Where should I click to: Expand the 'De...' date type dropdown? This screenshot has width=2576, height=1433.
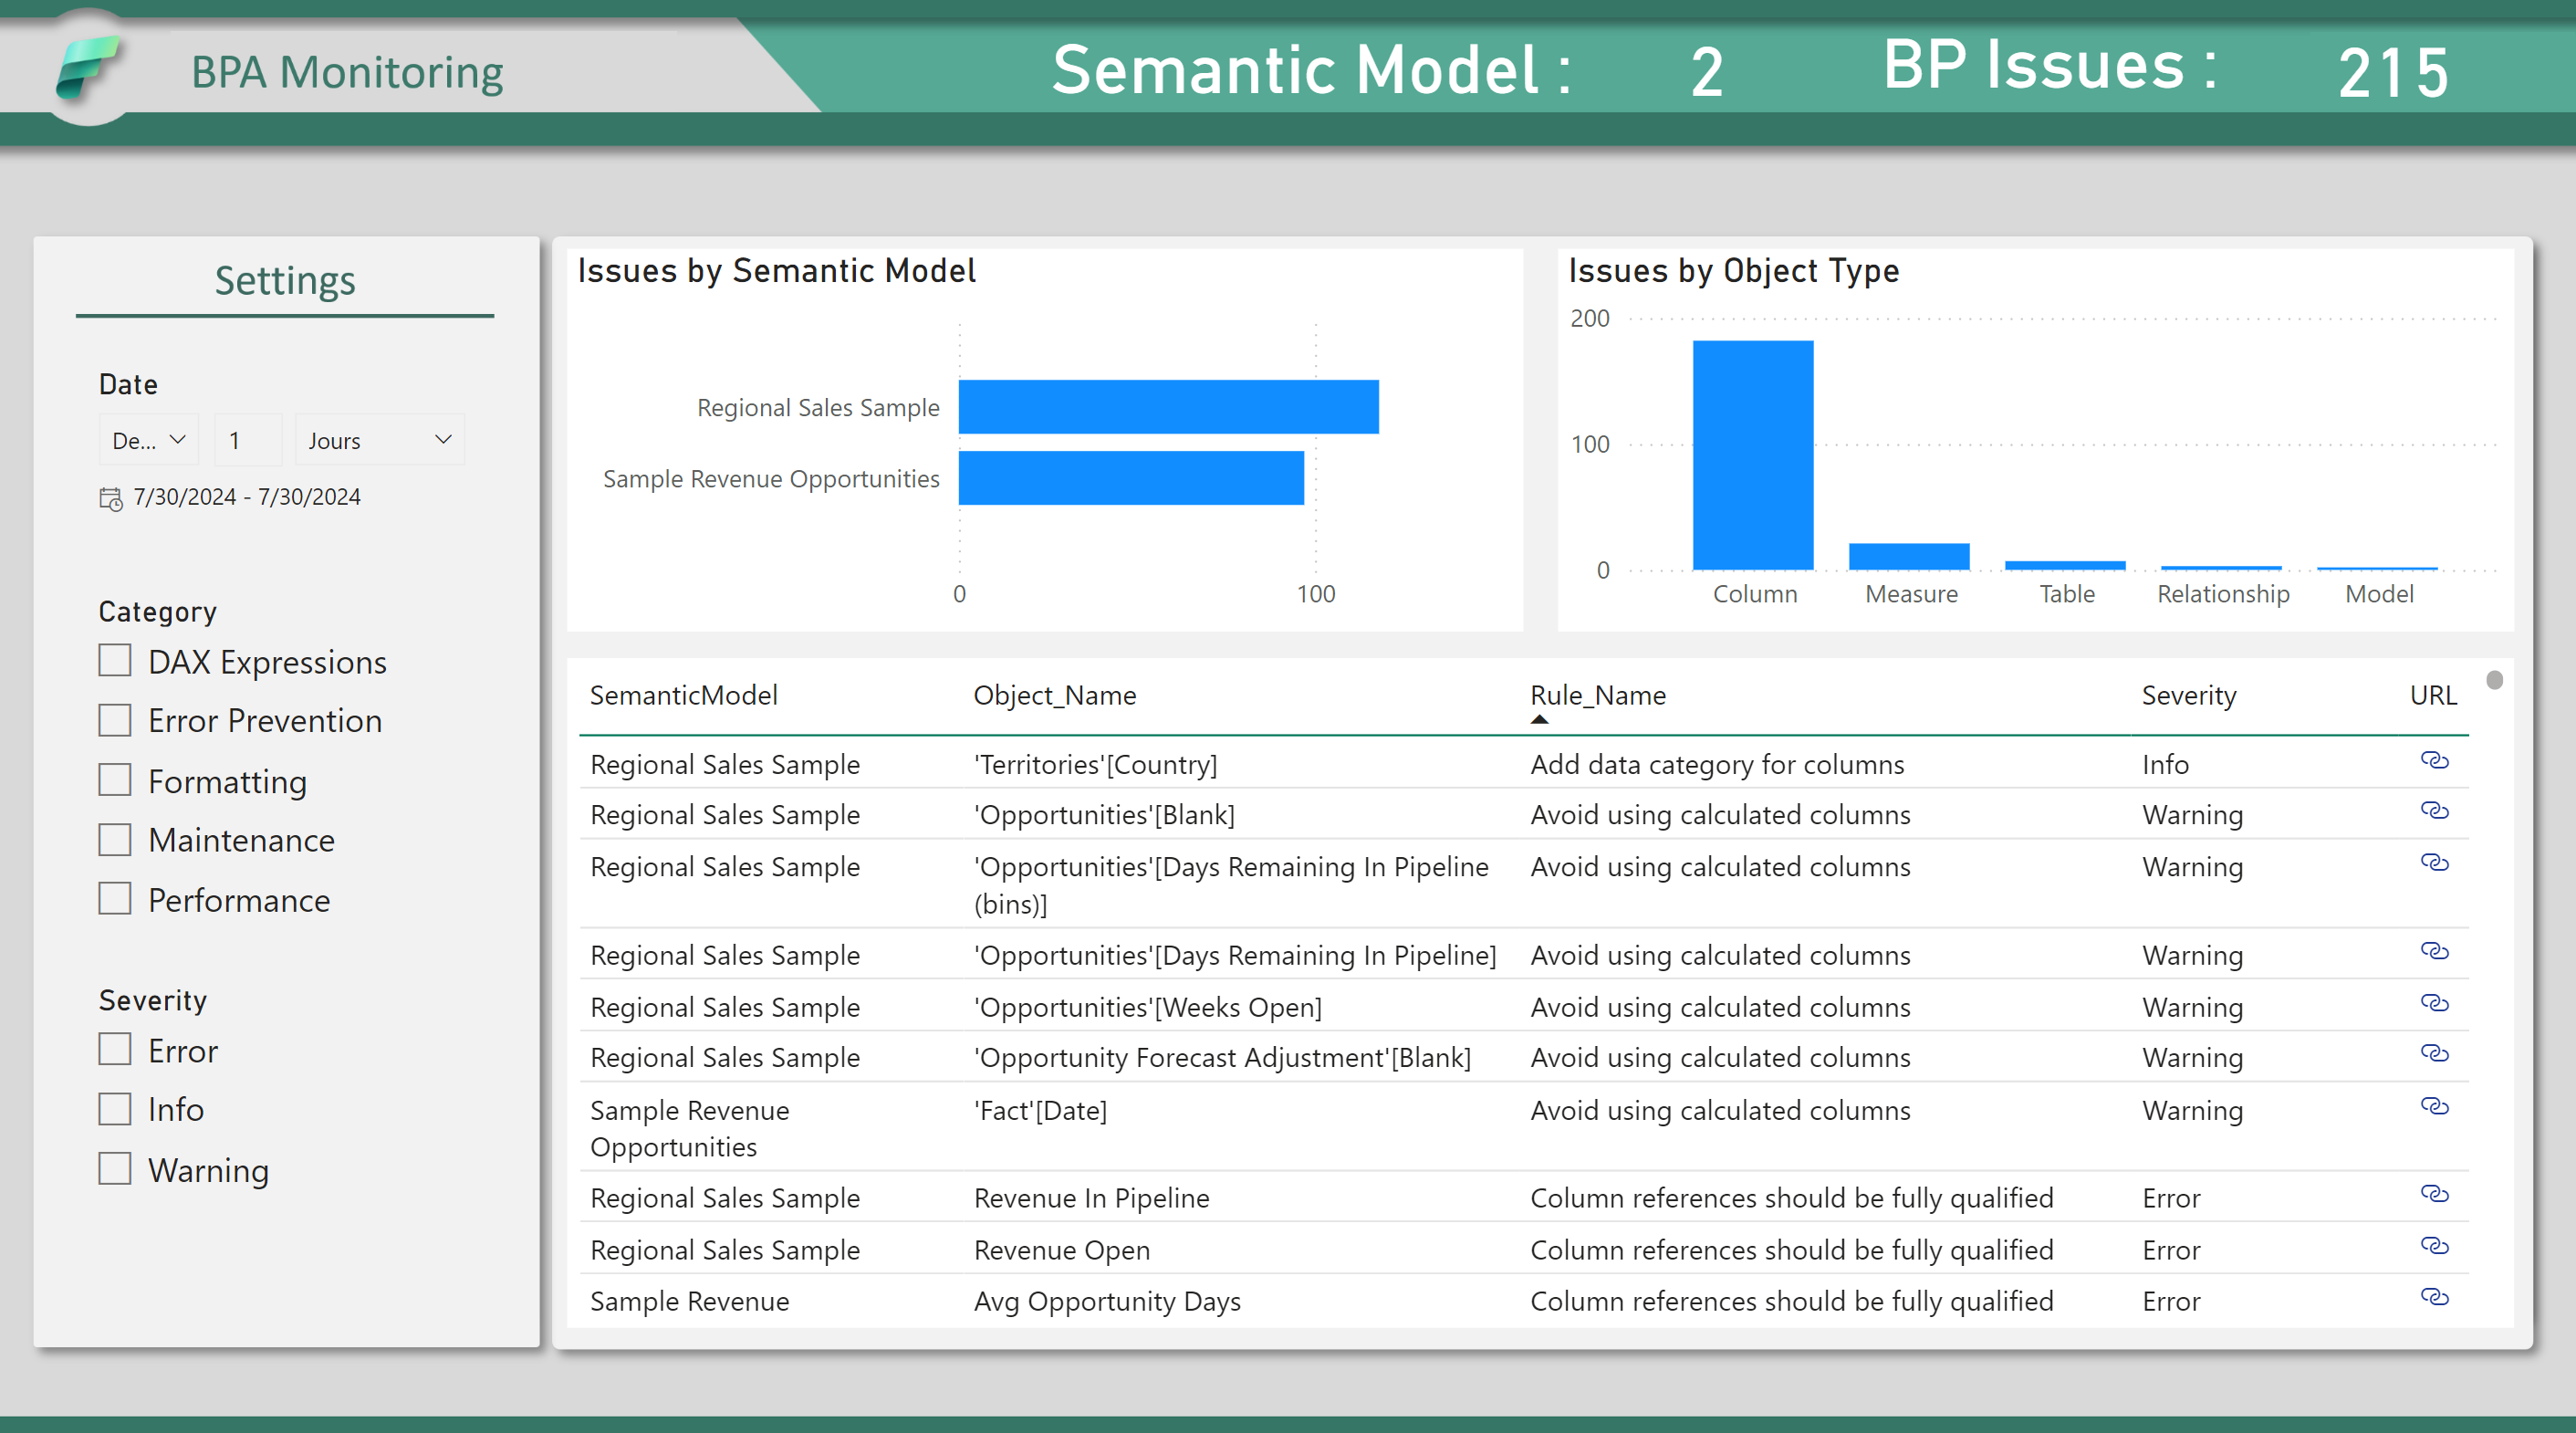(148, 439)
